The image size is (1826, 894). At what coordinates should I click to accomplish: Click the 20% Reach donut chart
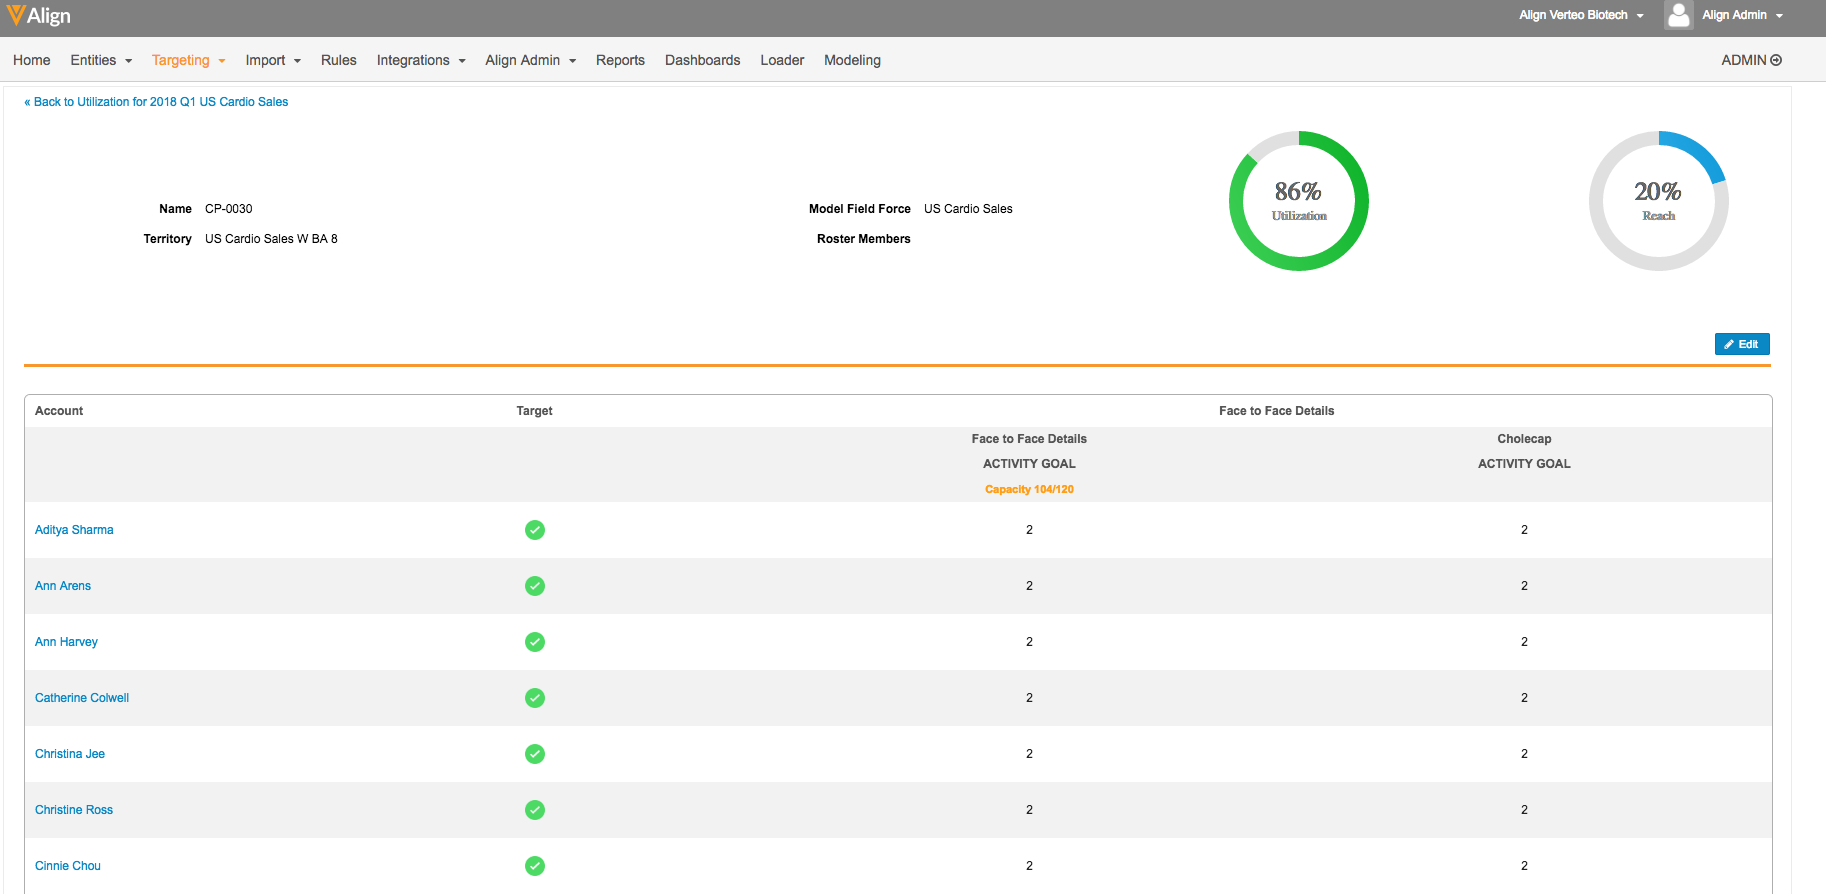pyautogui.click(x=1658, y=201)
